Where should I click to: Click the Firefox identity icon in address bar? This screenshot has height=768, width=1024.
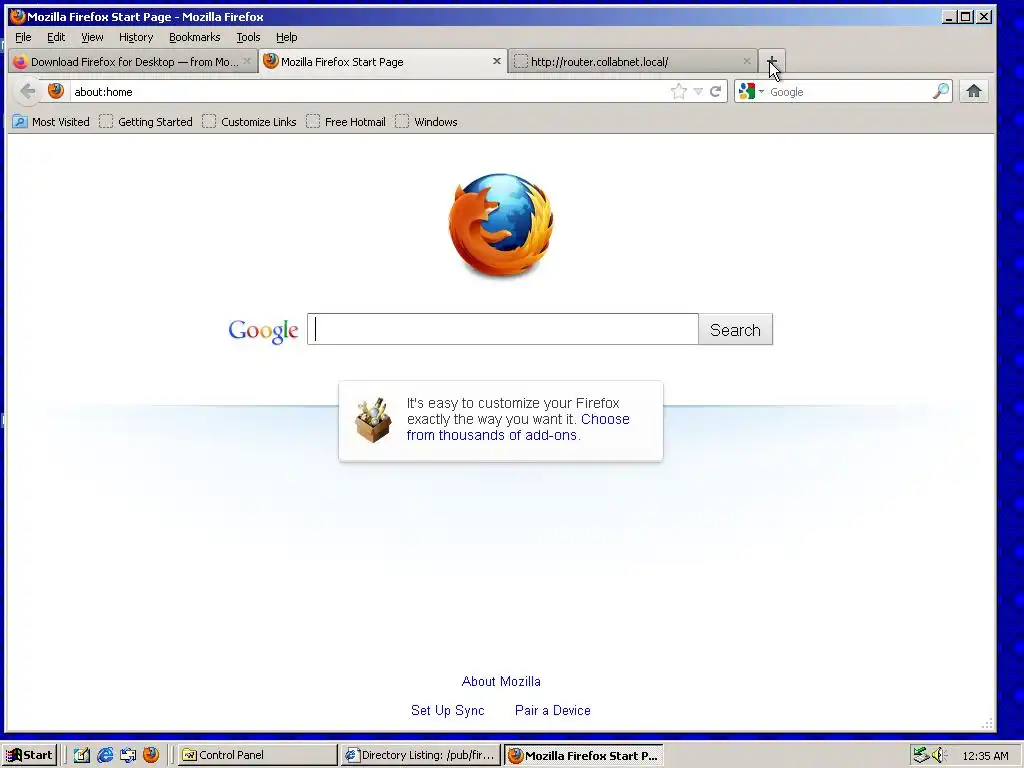point(56,91)
